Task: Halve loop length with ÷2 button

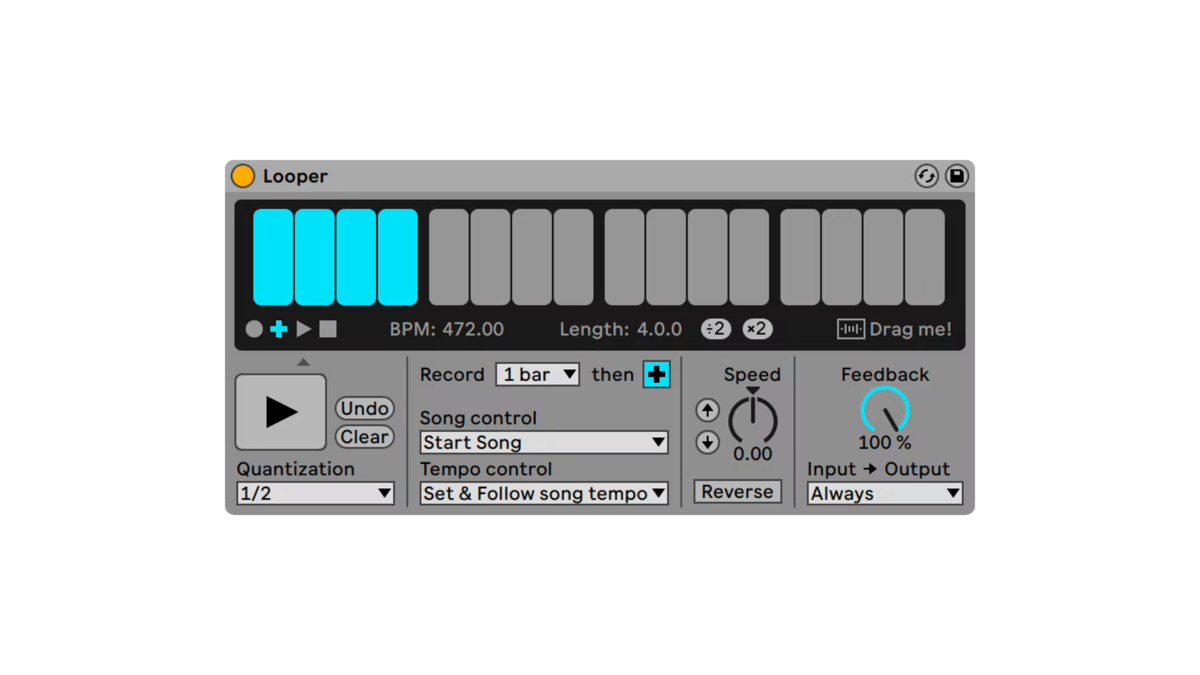Action: click(x=716, y=329)
